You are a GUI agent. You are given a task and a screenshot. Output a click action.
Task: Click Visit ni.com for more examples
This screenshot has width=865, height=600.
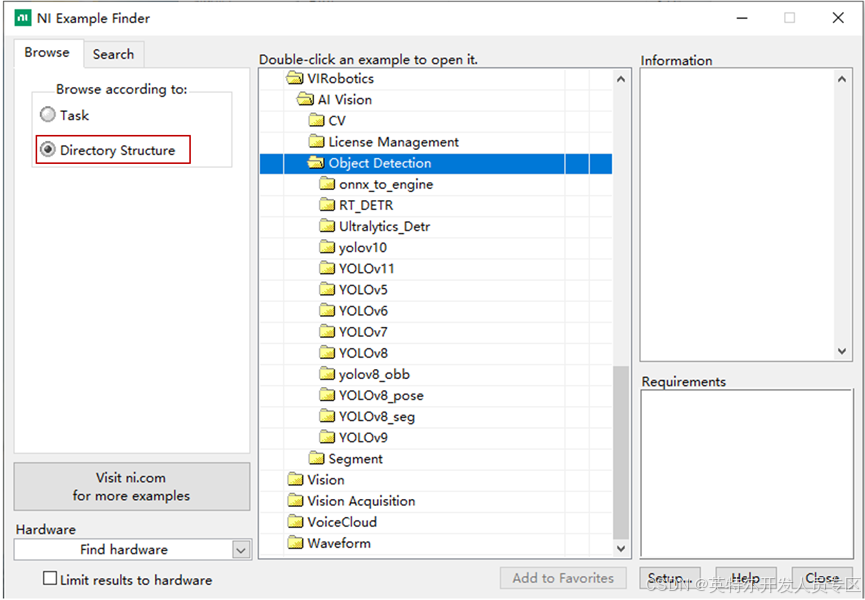point(131,487)
